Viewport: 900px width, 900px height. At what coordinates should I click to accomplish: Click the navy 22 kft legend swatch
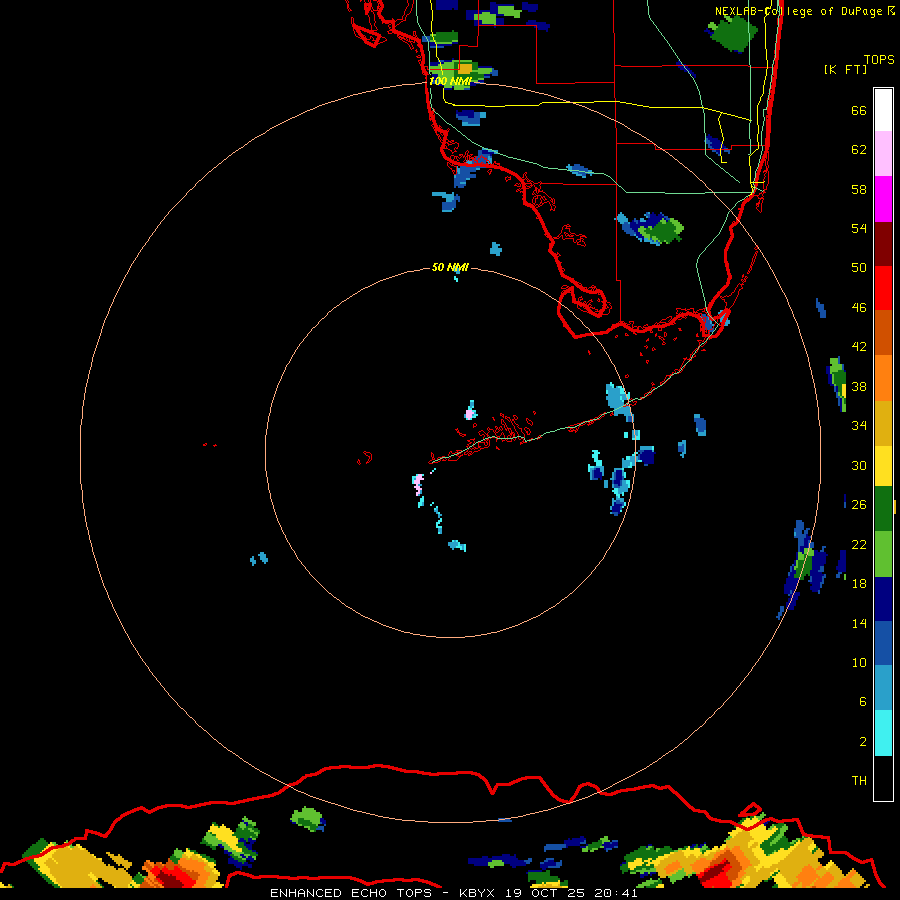tap(883, 599)
